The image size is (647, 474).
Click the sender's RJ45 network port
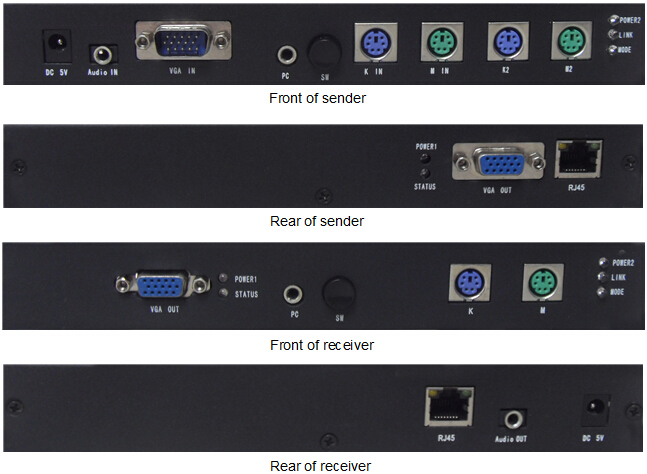(x=578, y=159)
